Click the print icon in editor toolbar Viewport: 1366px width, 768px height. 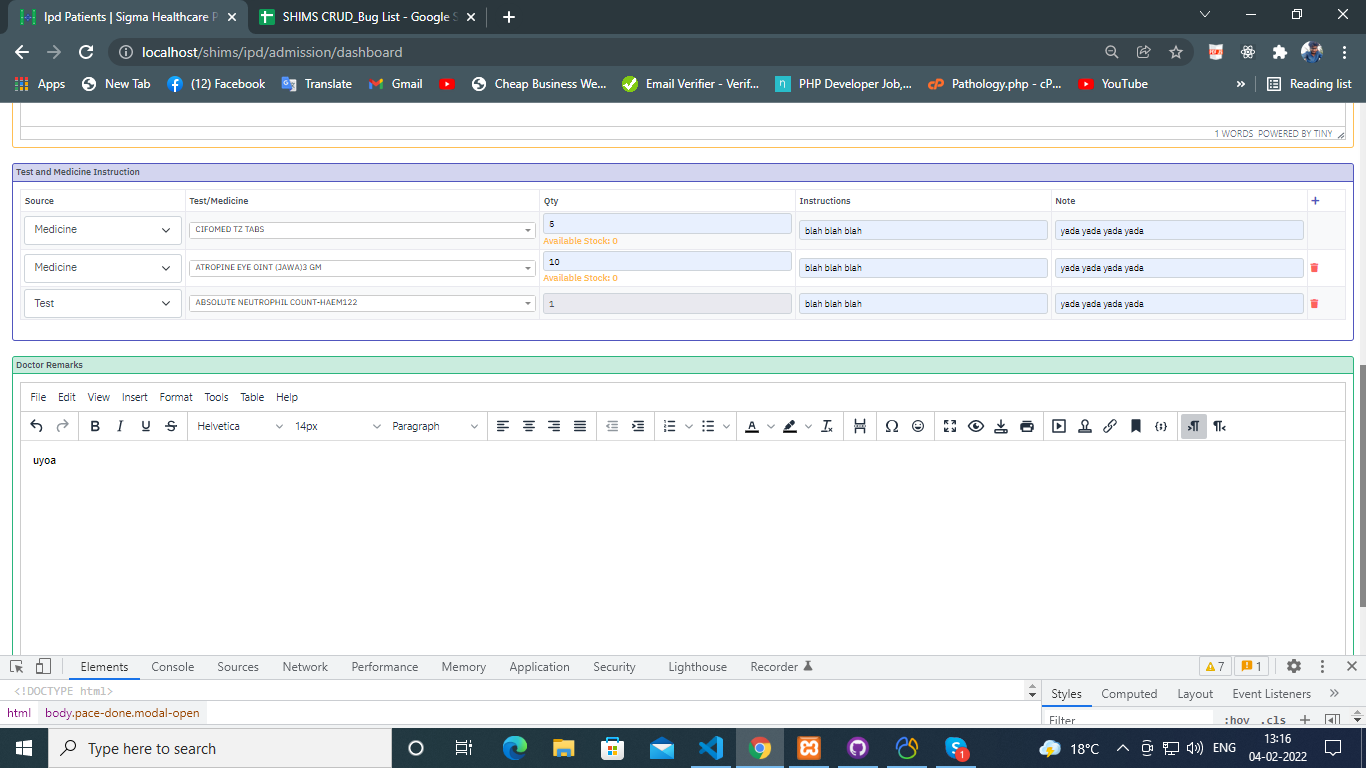click(x=1027, y=426)
